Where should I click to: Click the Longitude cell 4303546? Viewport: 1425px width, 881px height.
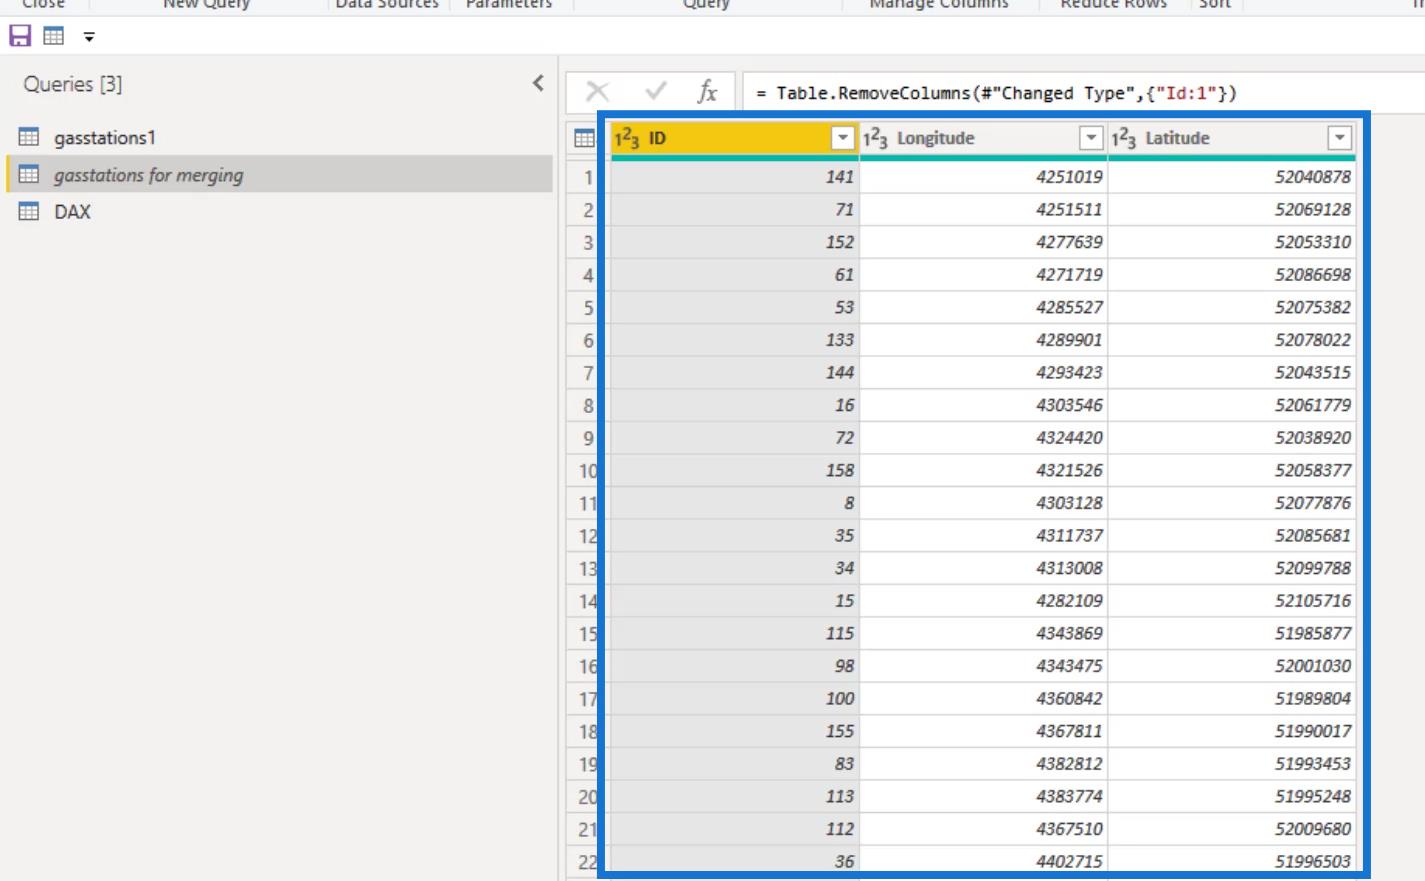[983, 405]
